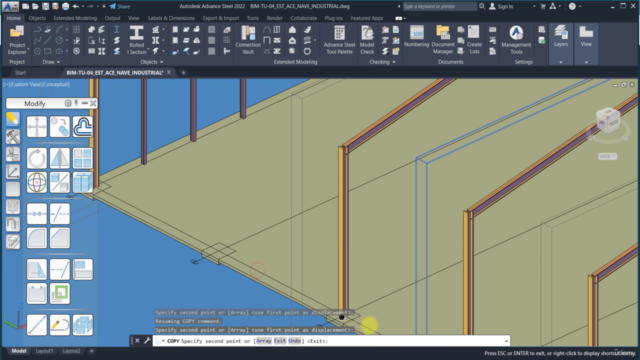
Task: Click the Share button in title bar
Action: click(x=120, y=7)
